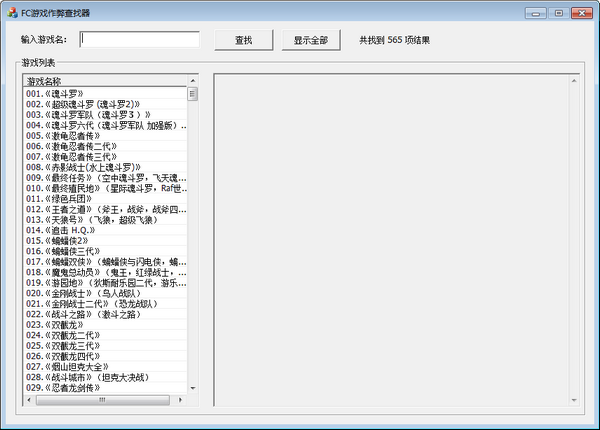
Task: Select row 012.《王者之道》
Action: pyautogui.click(x=105, y=209)
